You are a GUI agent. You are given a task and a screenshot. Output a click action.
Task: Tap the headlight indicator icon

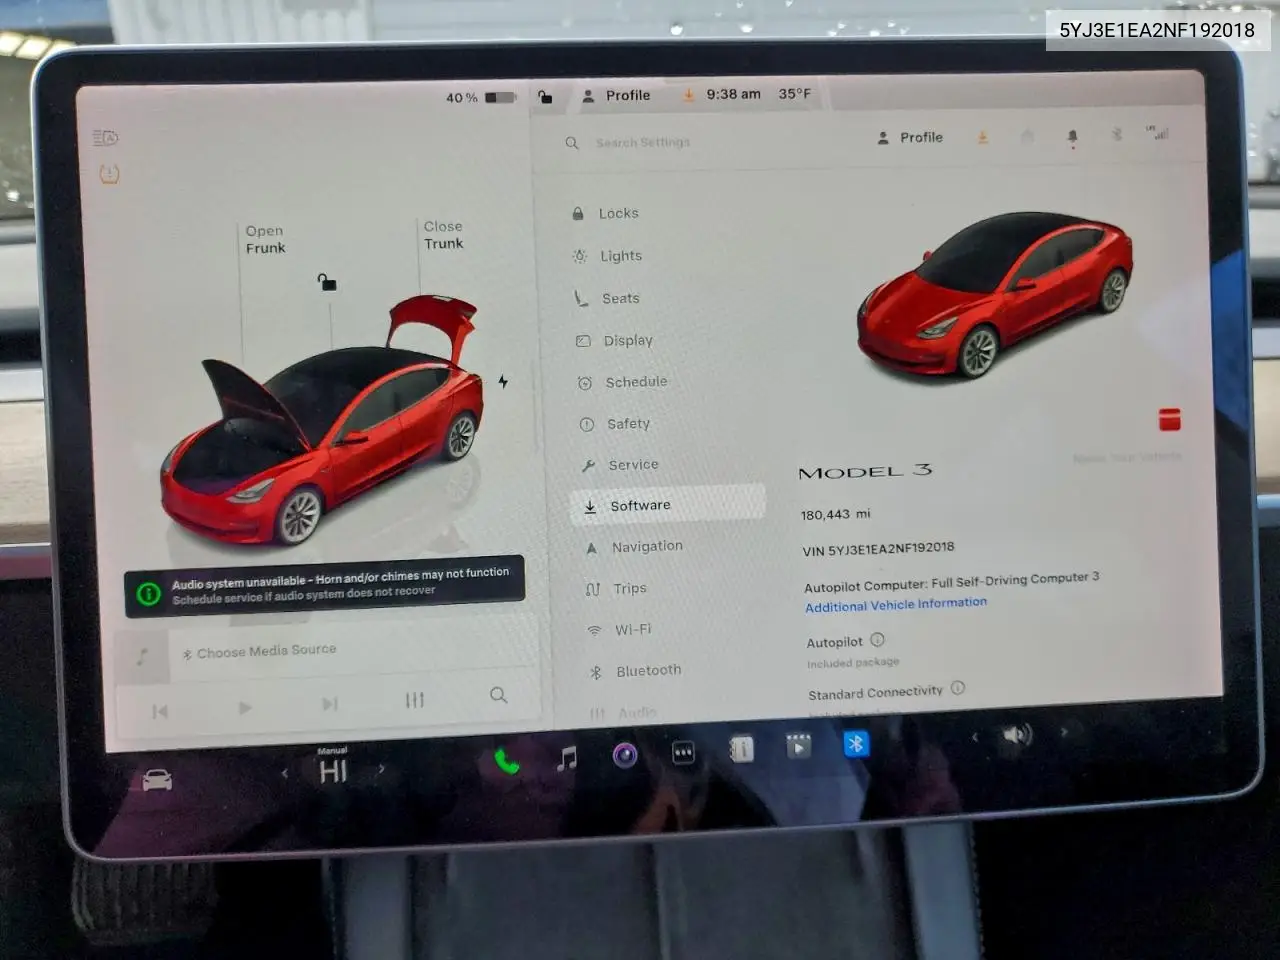tap(106, 138)
